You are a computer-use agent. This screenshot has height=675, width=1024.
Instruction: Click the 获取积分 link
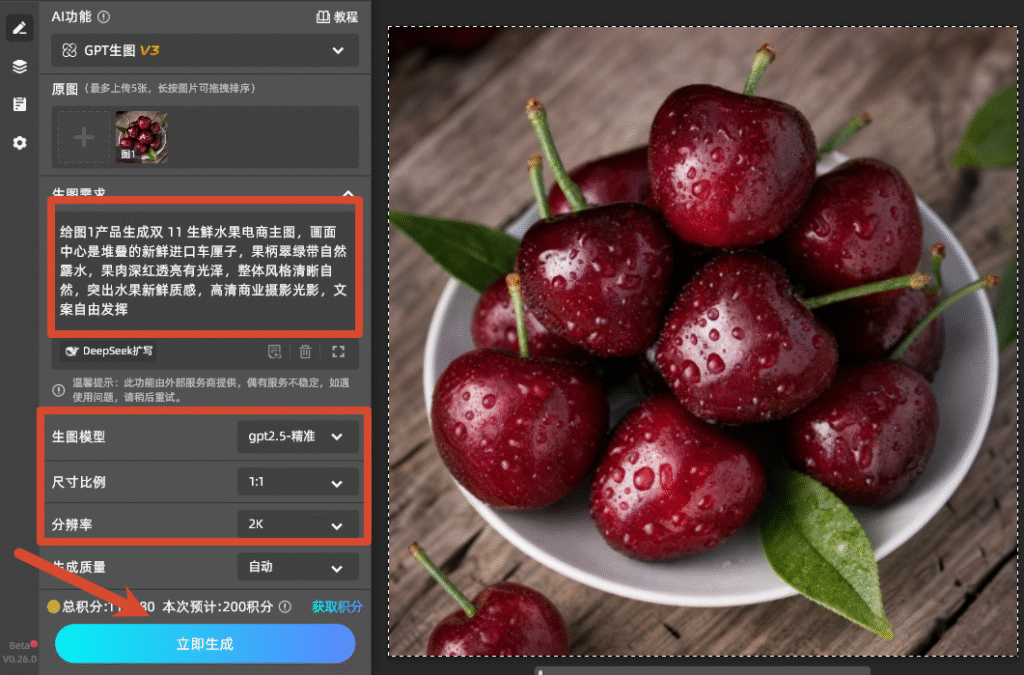coord(337,606)
